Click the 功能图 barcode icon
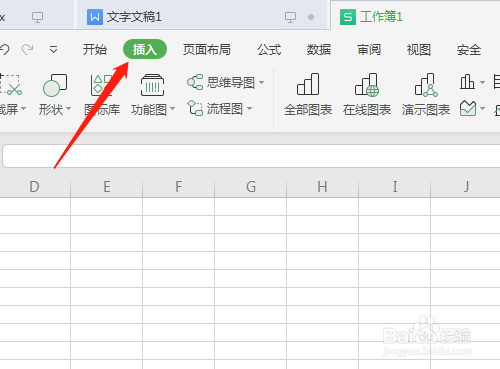The image size is (500, 369). [x=152, y=85]
